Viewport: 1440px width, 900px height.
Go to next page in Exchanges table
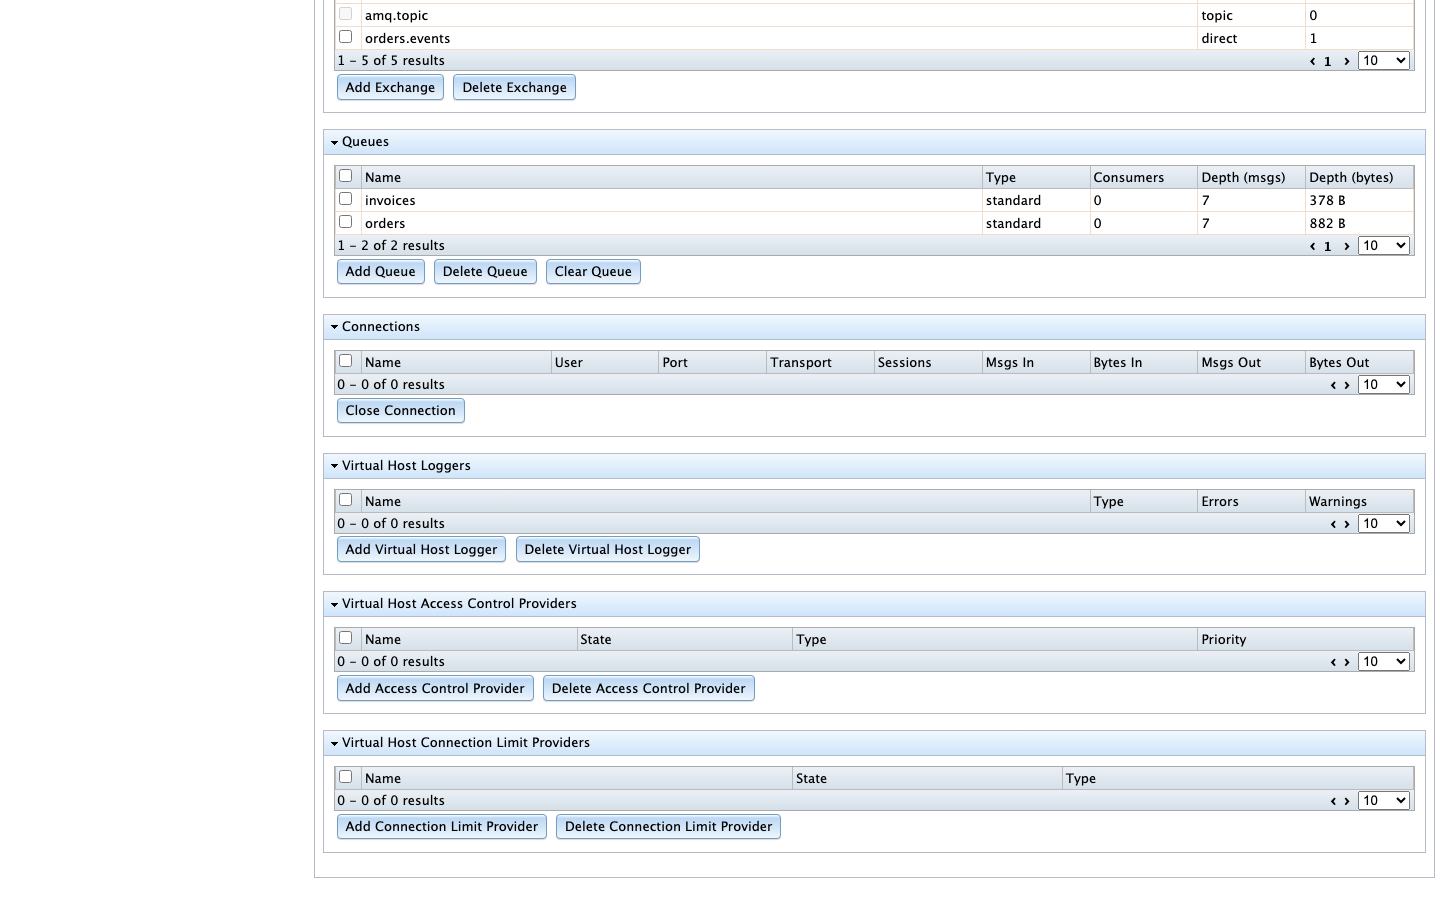(1347, 61)
